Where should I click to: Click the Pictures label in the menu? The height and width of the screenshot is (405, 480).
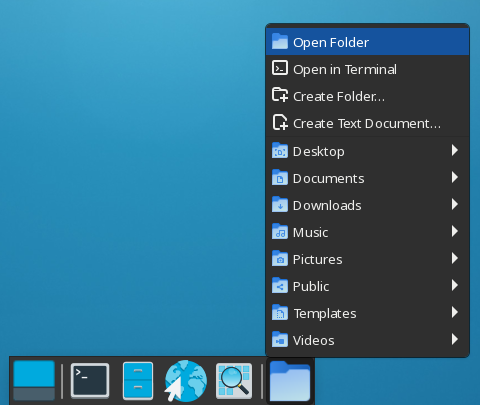[x=317, y=259]
